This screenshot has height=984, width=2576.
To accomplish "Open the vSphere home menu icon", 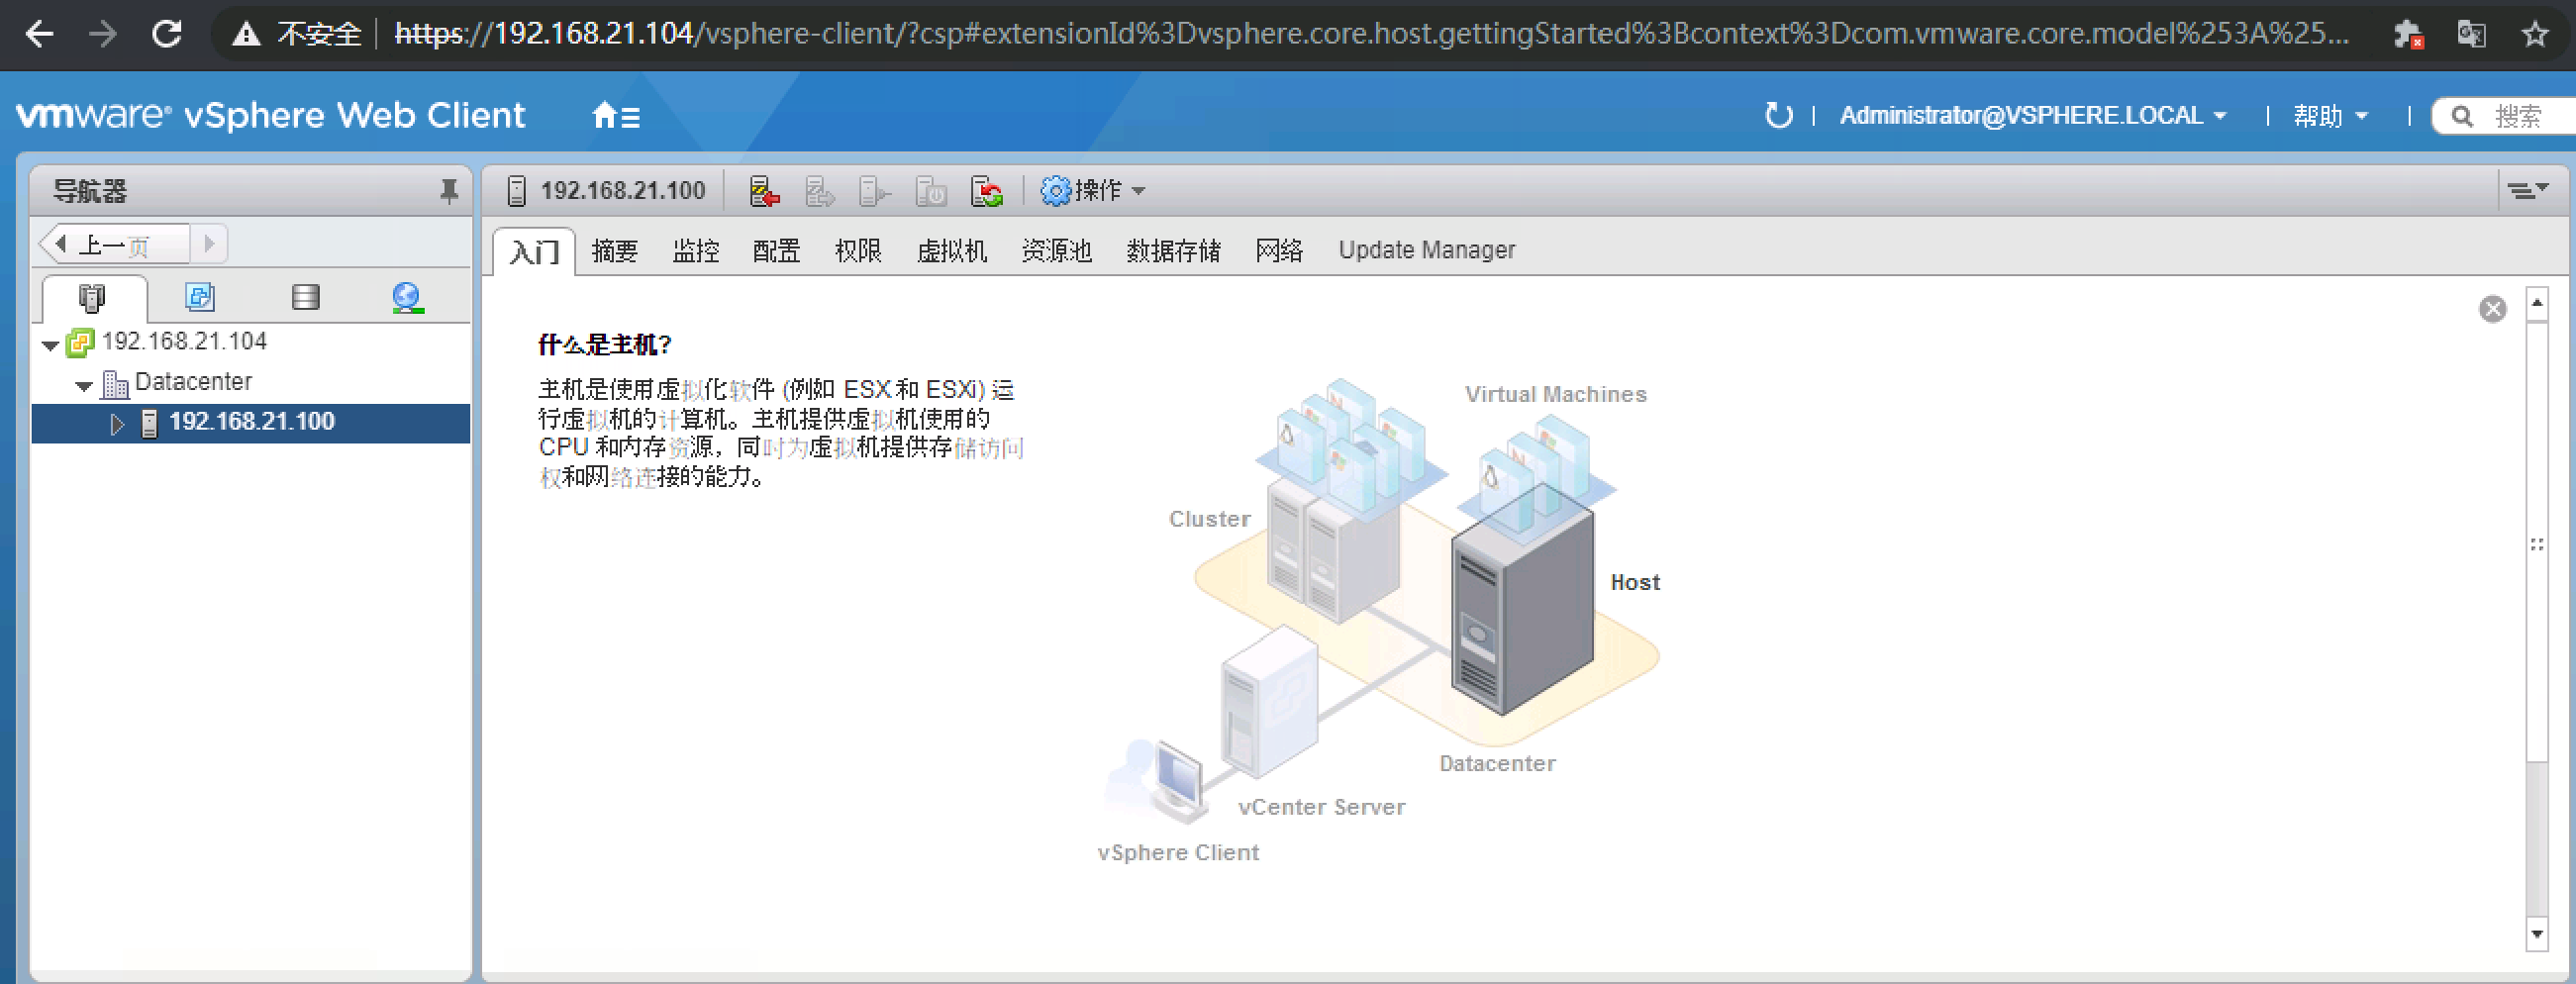I will point(615,116).
